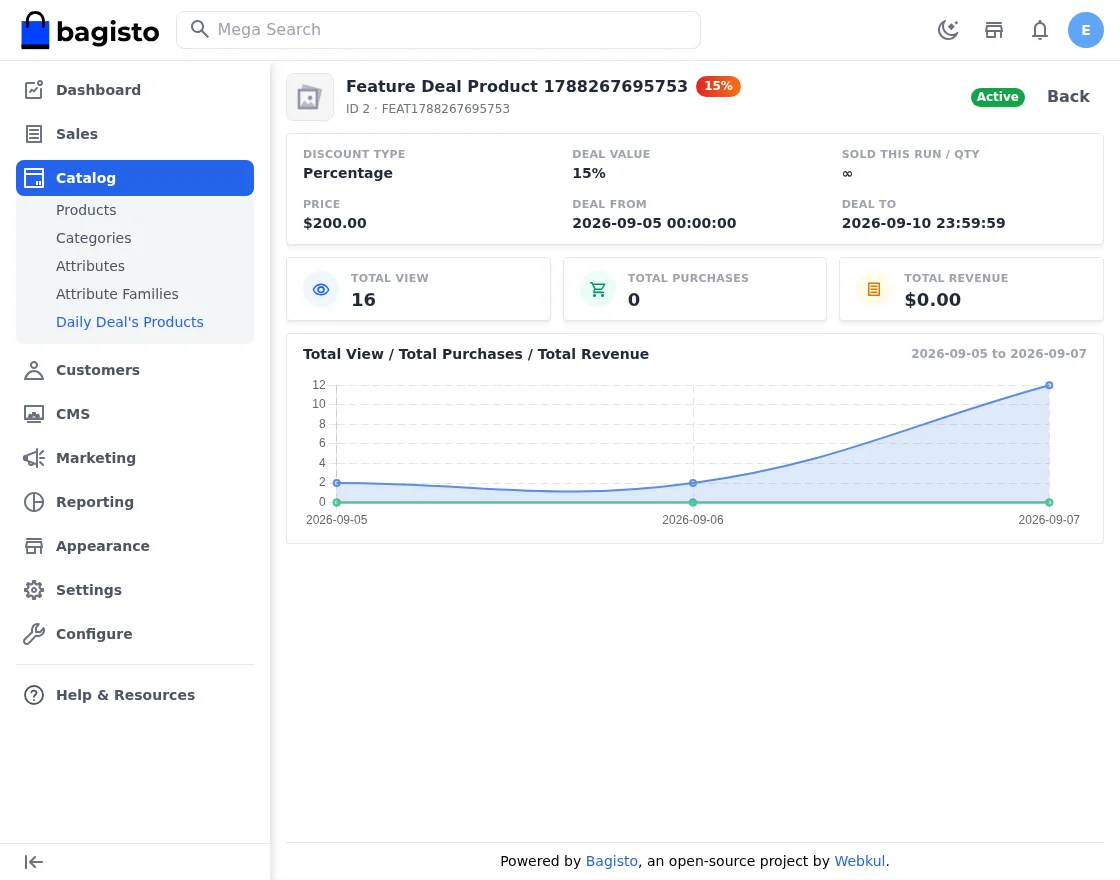Image resolution: width=1120 pixels, height=880 pixels.
Task: Click the CMS monitor icon
Action: click(34, 414)
